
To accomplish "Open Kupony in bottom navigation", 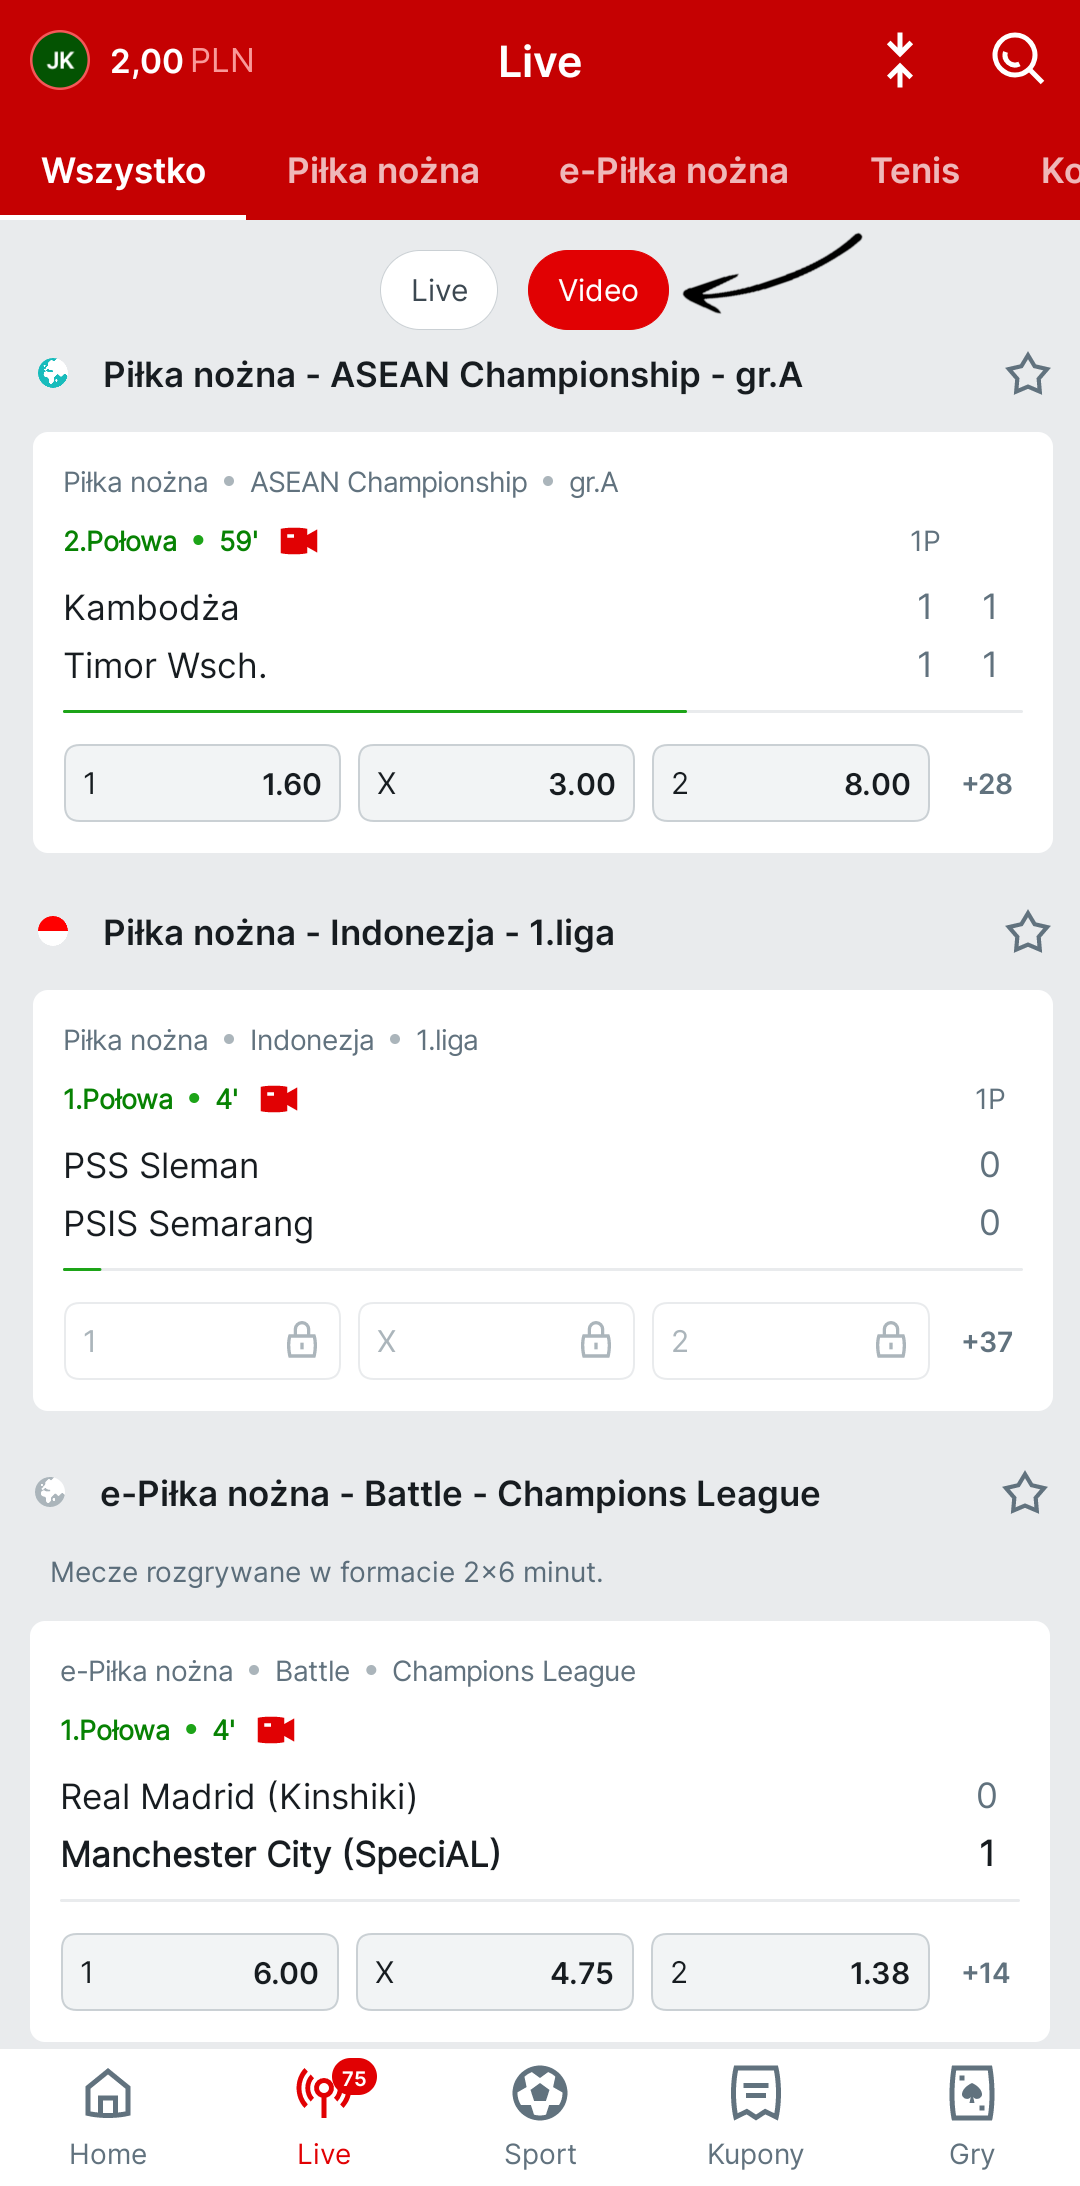I will (x=755, y=2116).
